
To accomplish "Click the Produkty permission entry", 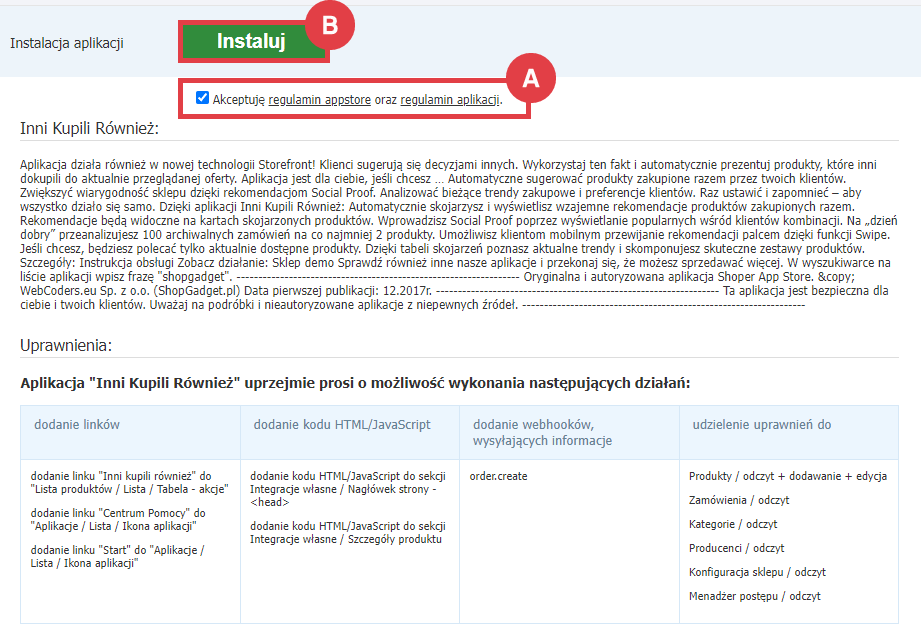I will (788, 476).
